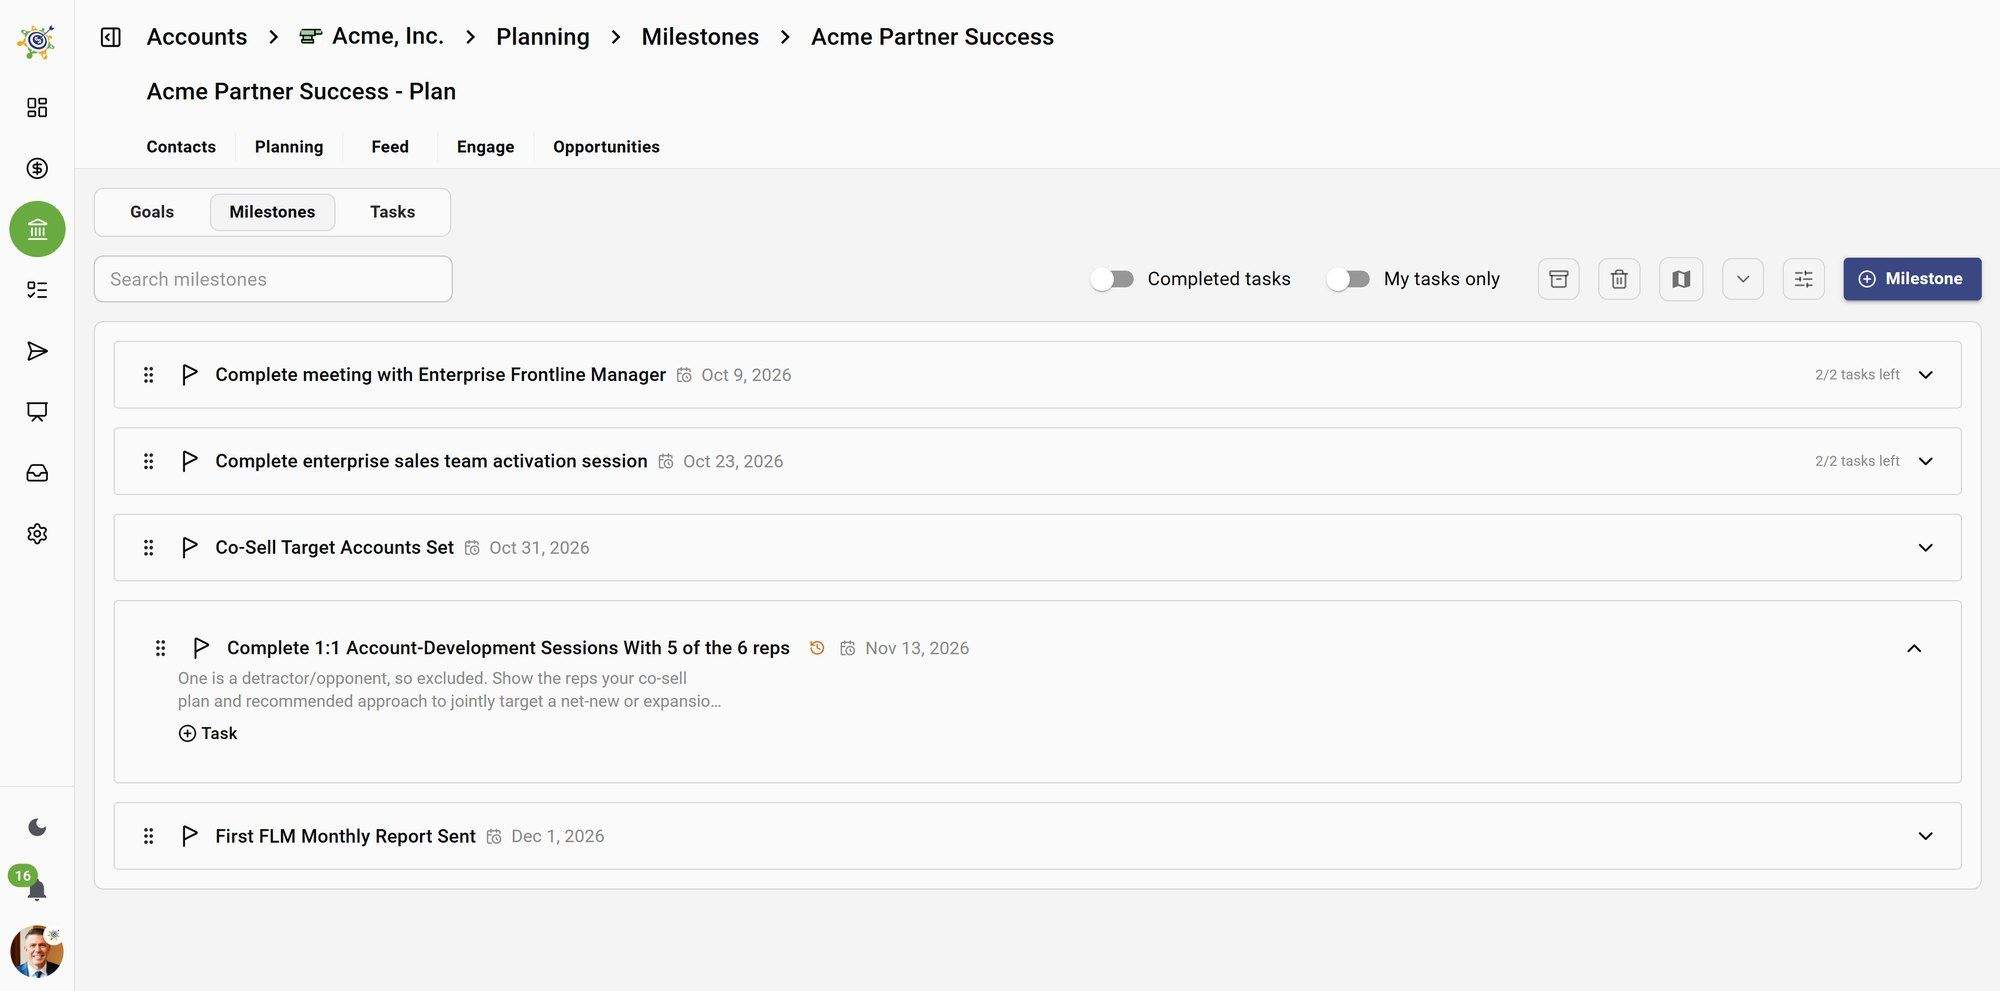The height and width of the screenshot is (991, 2000).
Task: Open Acme, Inc. breadcrumb link
Action: [372, 37]
